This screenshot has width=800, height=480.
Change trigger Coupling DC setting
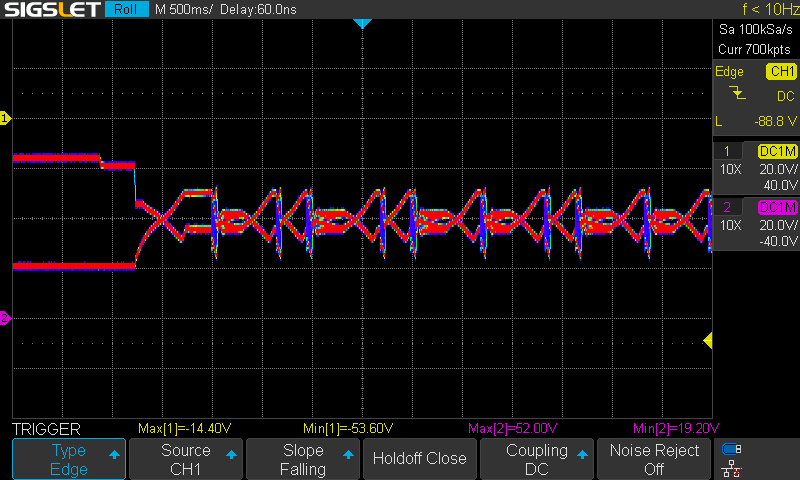(537, 459)
